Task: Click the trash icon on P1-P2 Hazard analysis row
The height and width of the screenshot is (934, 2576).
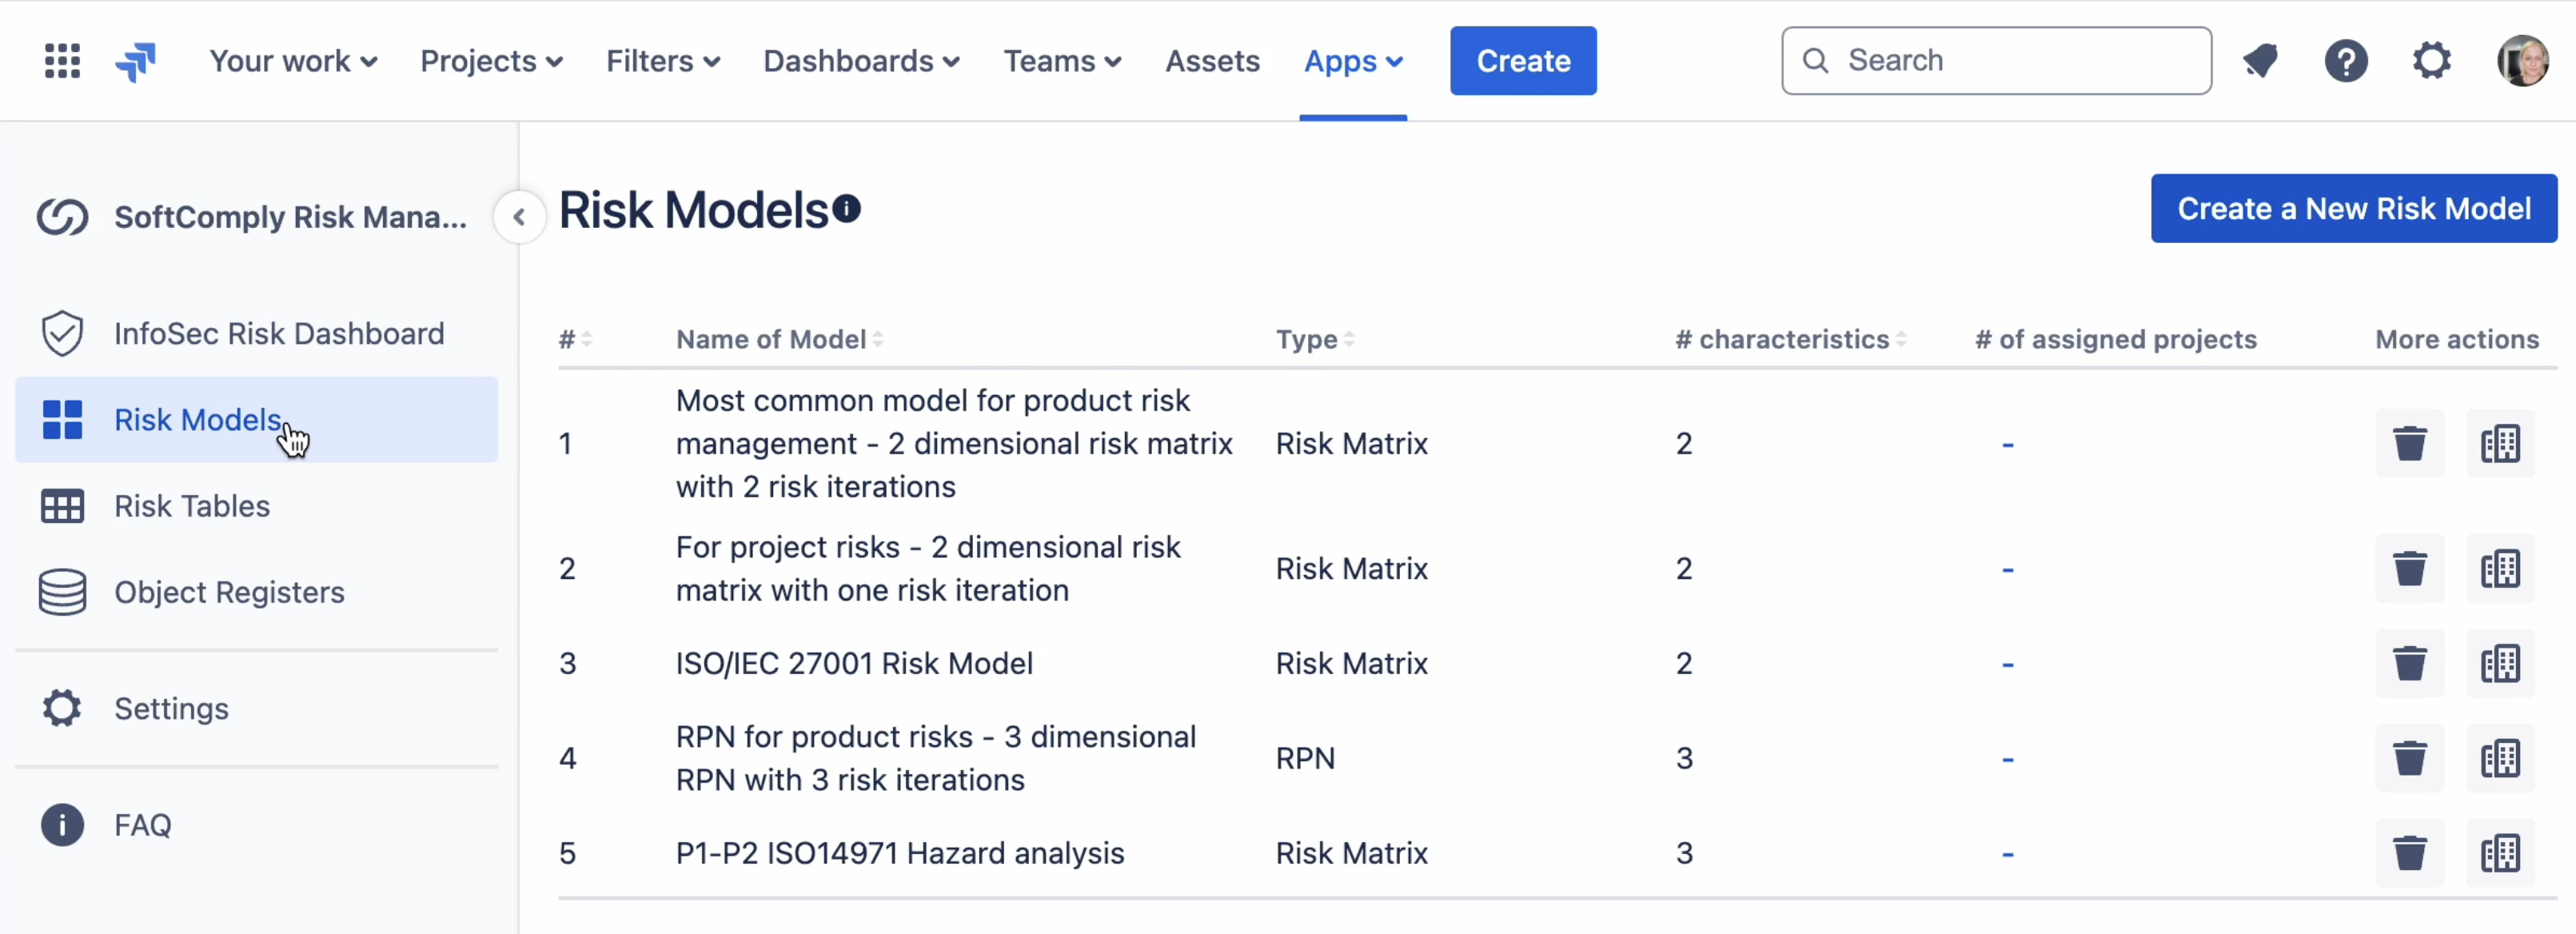Action: click(x=2411, y=853)
